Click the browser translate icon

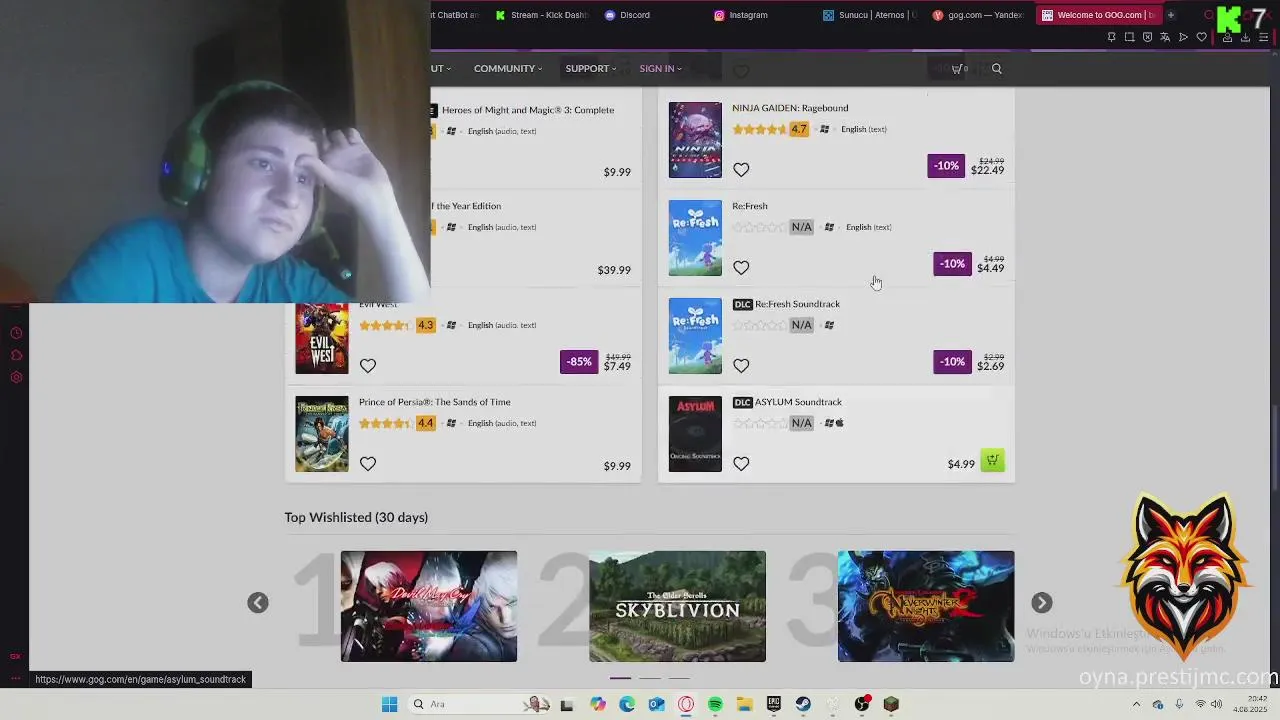(1165, 37)
